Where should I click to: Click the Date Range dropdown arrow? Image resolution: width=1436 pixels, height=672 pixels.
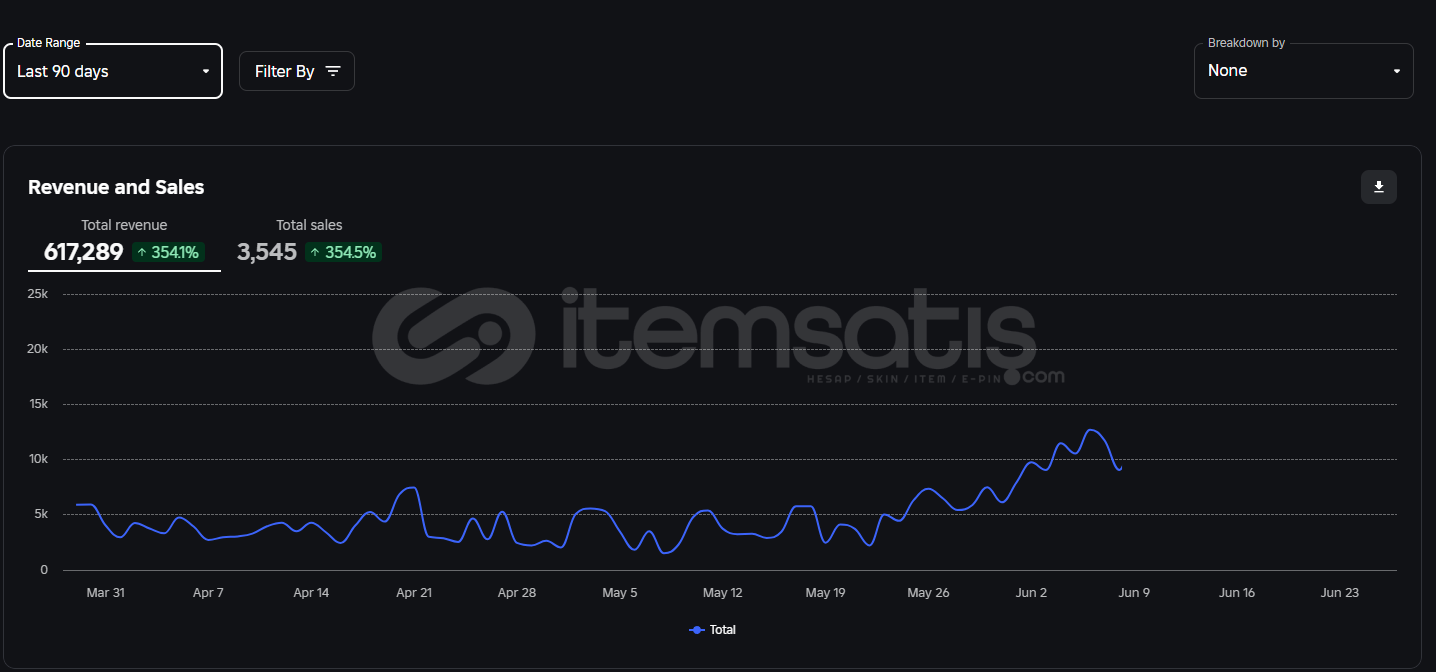206,71
